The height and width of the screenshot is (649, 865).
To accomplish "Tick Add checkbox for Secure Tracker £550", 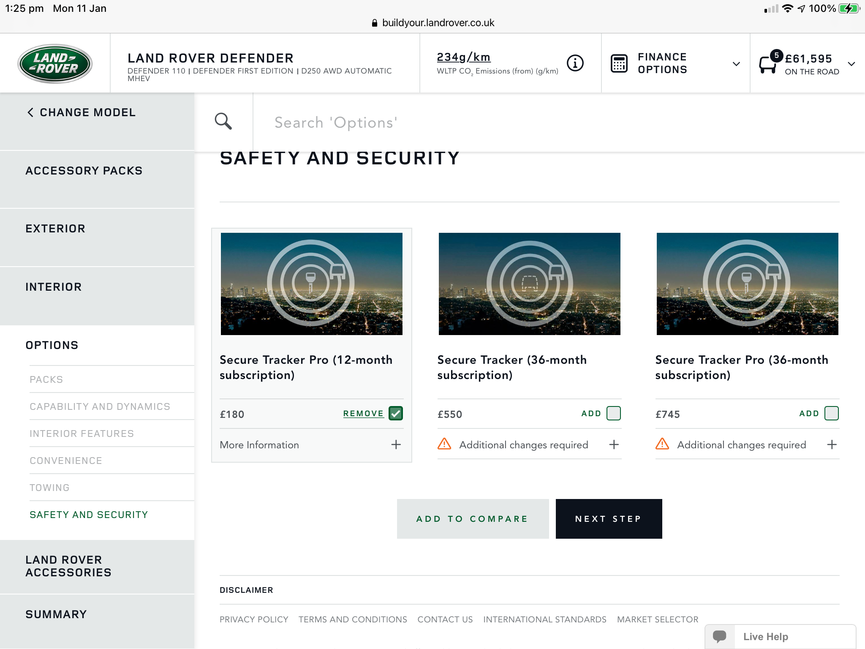I will pyautogui.click(x=613, y=413).
